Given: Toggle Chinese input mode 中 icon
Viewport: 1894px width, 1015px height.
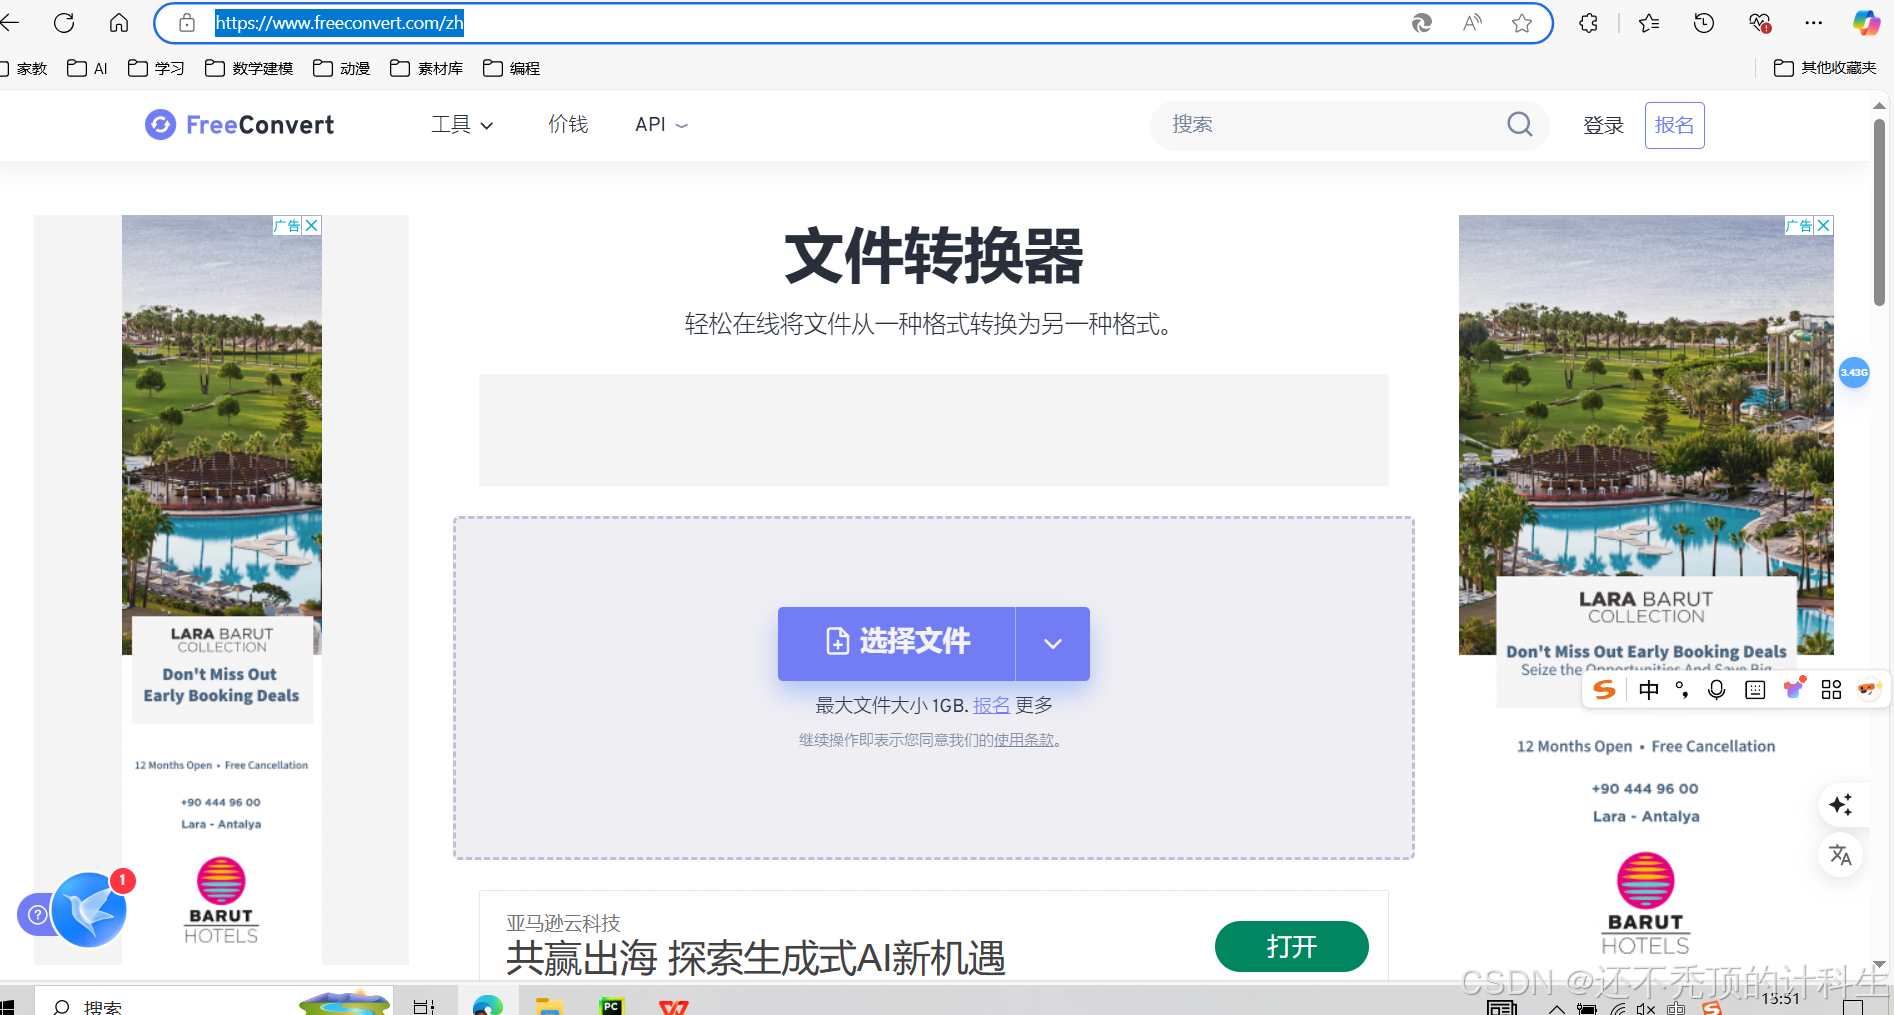Looking at the screenshot, I should (x=1649, y=689).
